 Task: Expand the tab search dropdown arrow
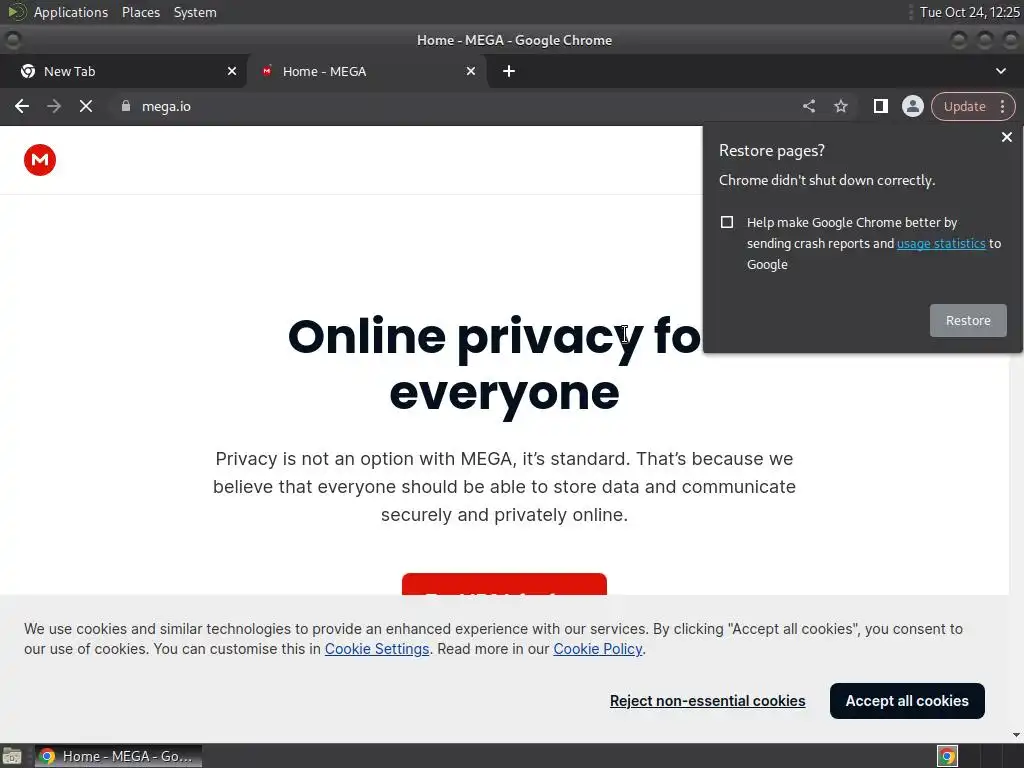tap(1000, 71)
